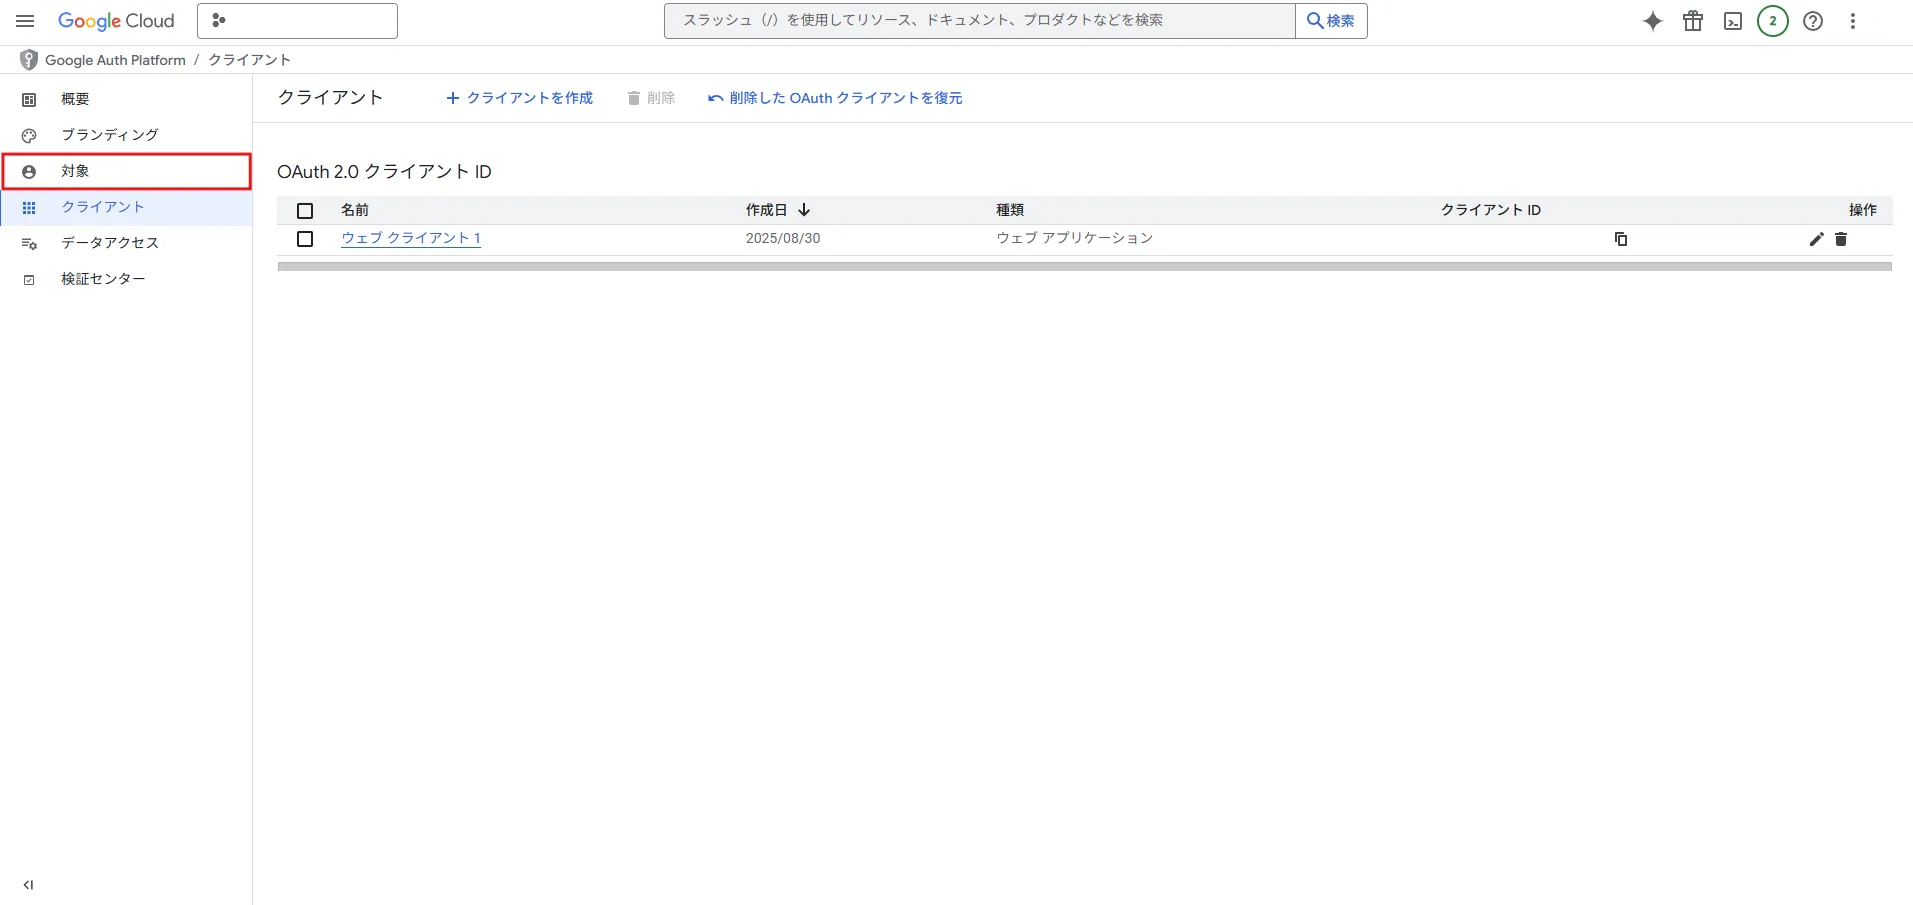Click 削除した OAuth クライアントを復元
The width and height of the screenshot is (1913, 905).
[835, 98]
